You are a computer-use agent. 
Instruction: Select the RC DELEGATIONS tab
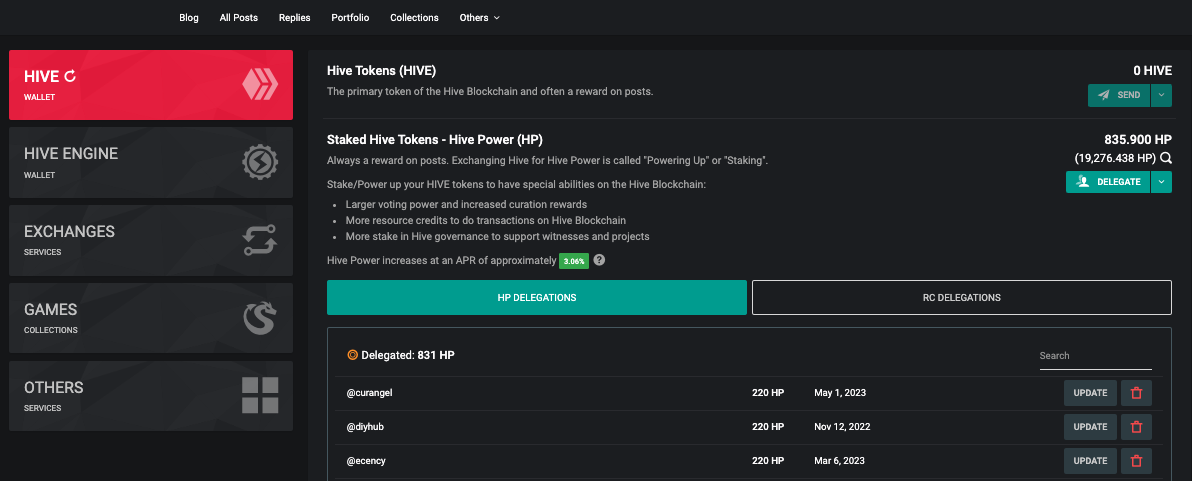[x=962, y=297]
